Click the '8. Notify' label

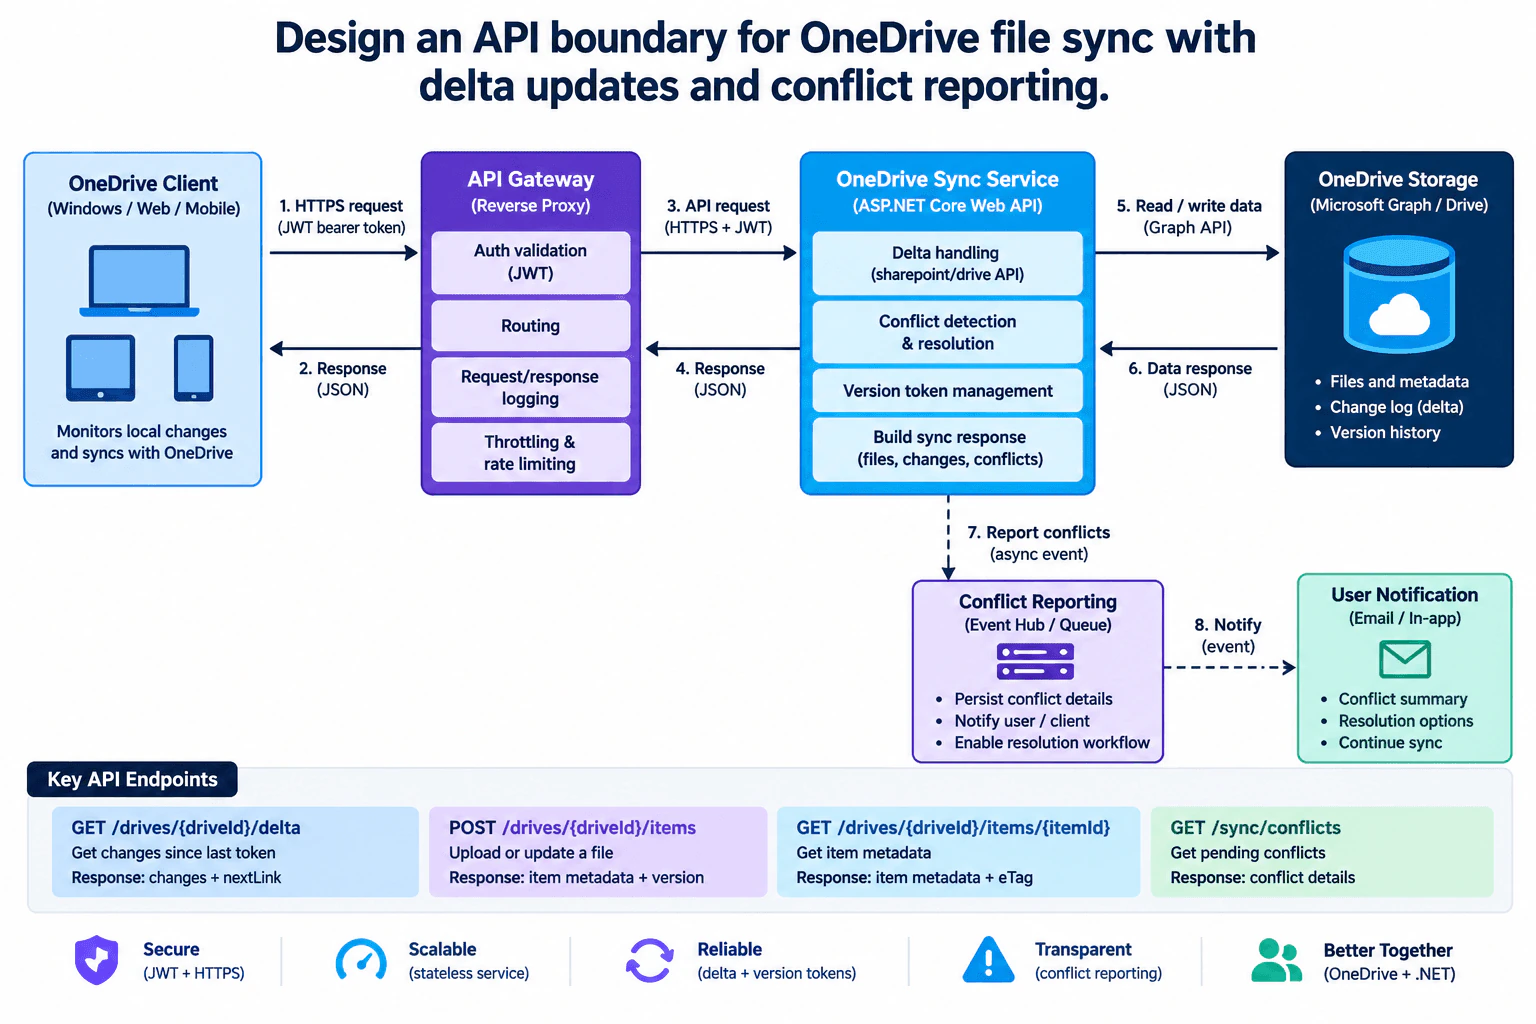tap(1228, 625)
